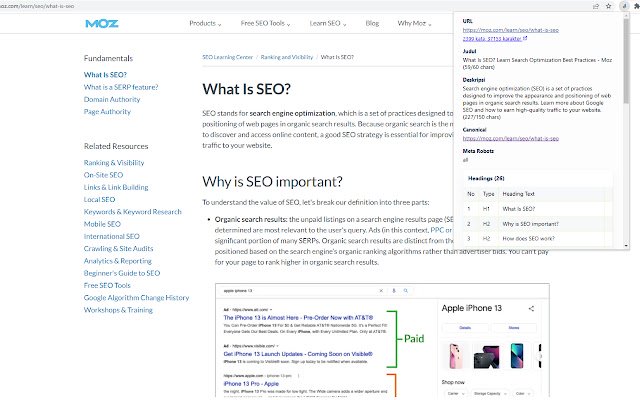Screen dimensions: 640x400
Task: Click the Canonical URL link in popup
Action: click(x=511, y=138)
